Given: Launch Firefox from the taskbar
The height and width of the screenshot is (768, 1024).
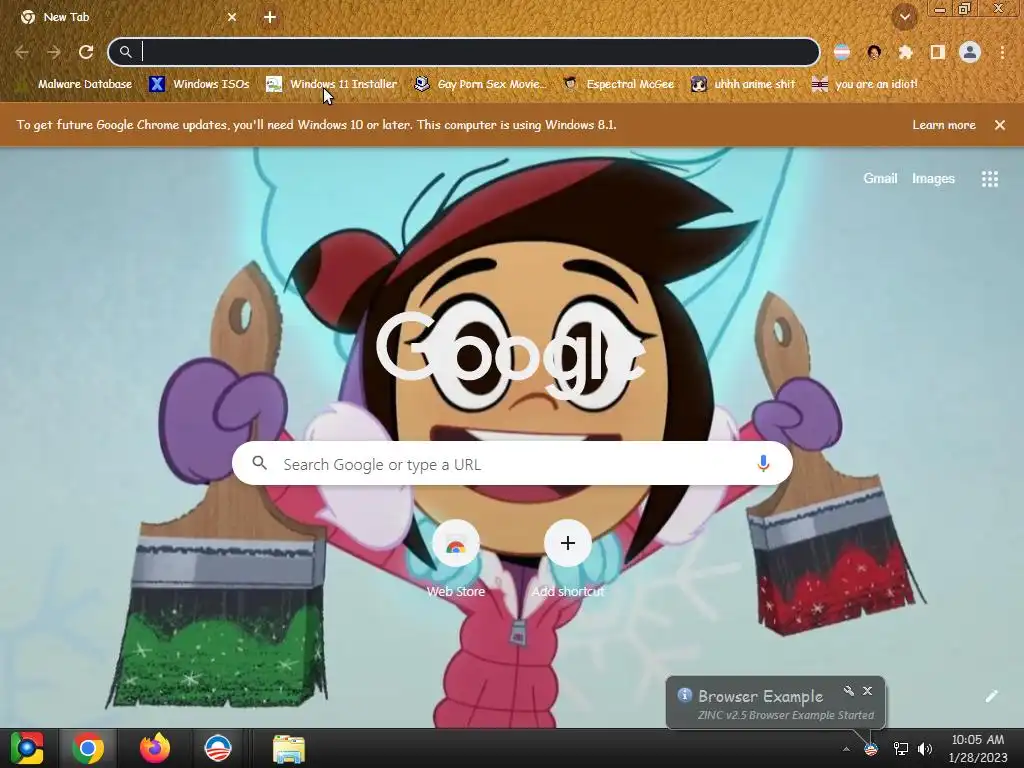Looking at the screenshot, I should point(155,748).
